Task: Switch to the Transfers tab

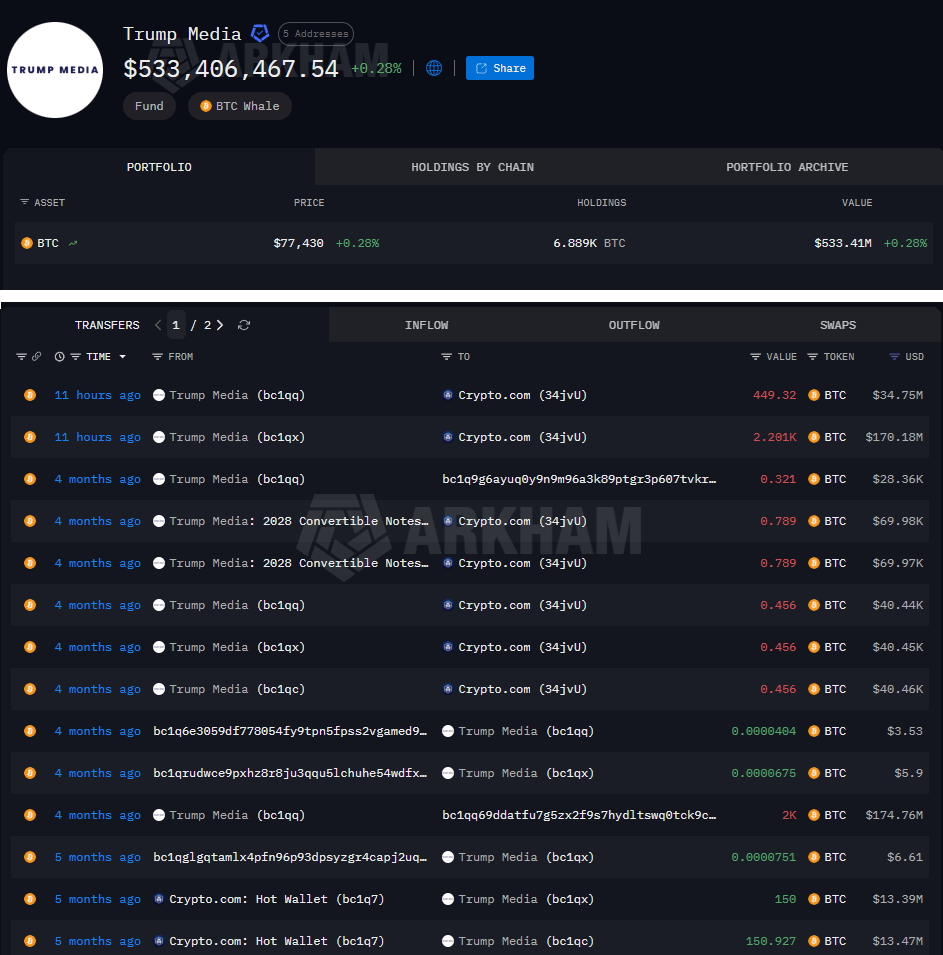Action: point(107,325)
